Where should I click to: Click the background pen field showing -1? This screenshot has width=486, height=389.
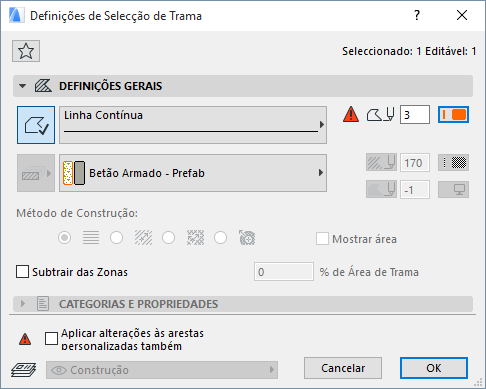pos(415,190)
